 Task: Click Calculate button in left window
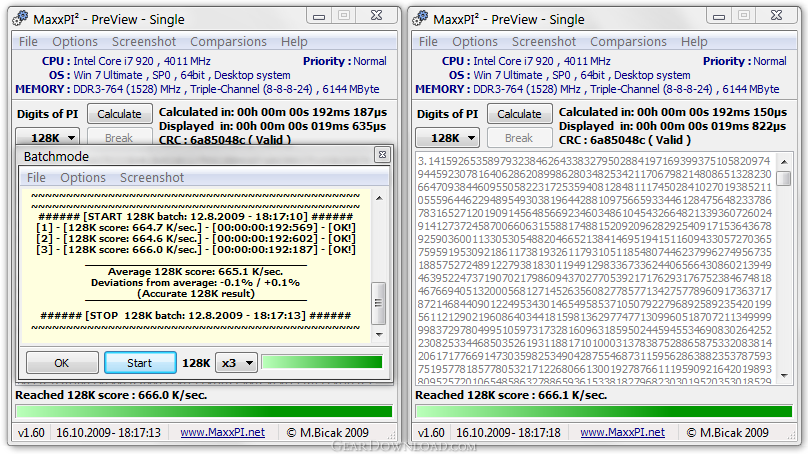120,114
